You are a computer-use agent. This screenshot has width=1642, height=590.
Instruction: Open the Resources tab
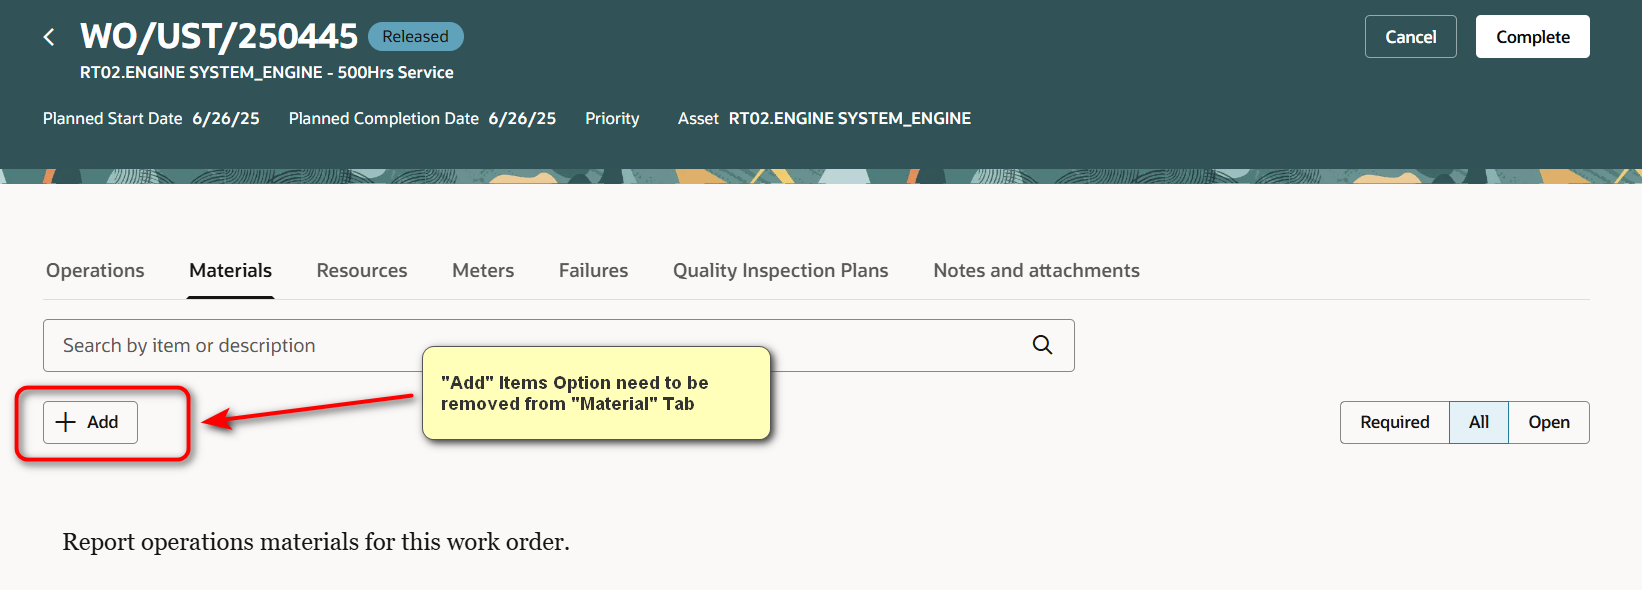(x=361, y=270)
